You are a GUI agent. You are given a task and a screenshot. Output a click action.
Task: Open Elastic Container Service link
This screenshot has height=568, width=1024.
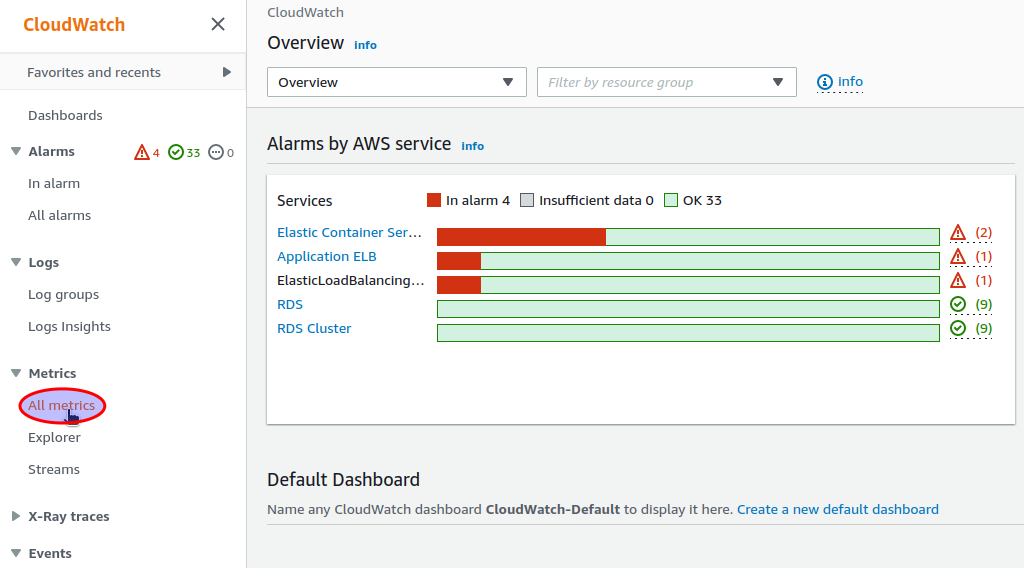[349, 232]
